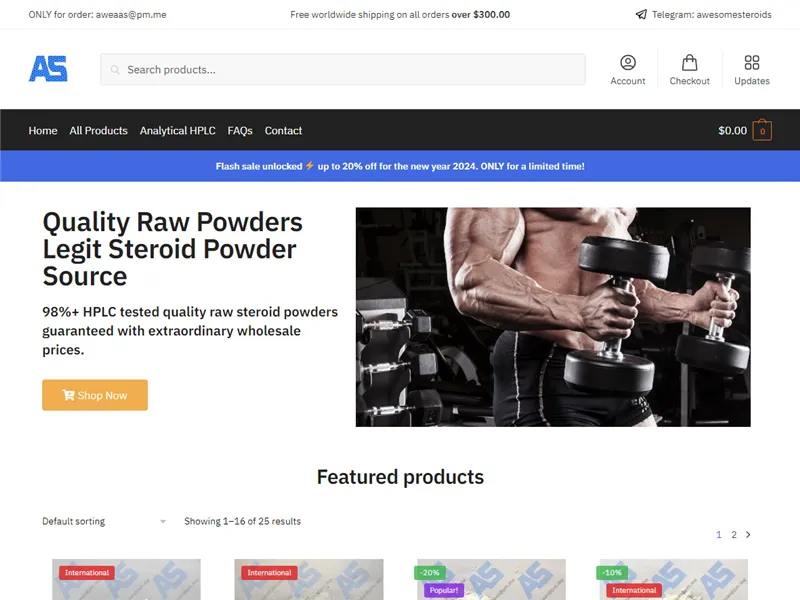Viewport: 800px width, 600px height.
Task: Open the Updates grid icon
Action: [751, 62]
